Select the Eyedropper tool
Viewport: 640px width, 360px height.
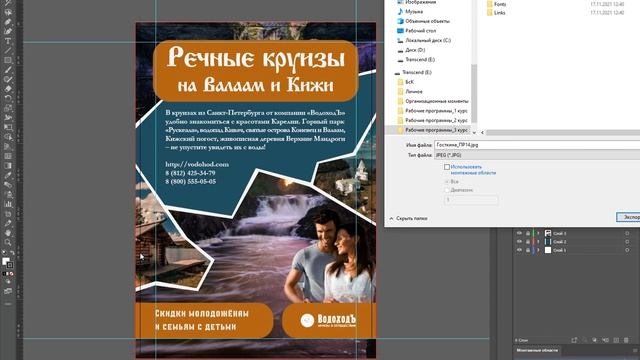pos(8,175)
